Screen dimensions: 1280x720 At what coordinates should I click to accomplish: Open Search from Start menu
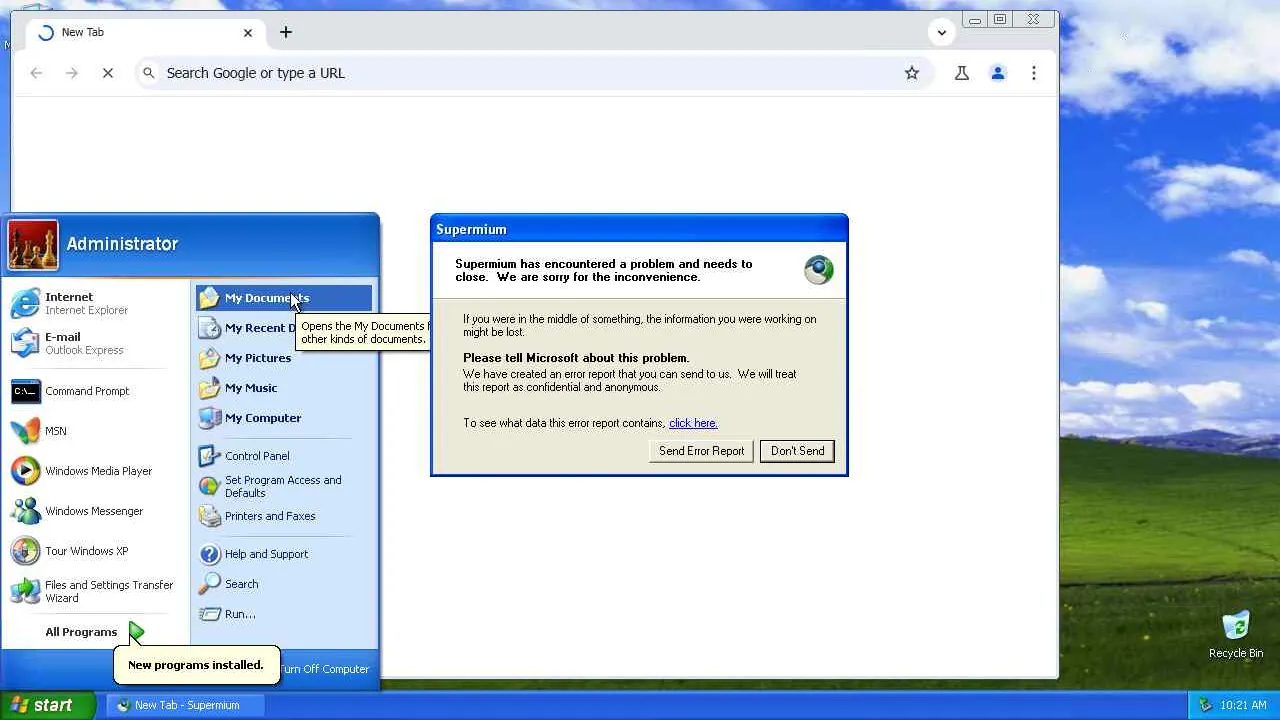point(284,584)
